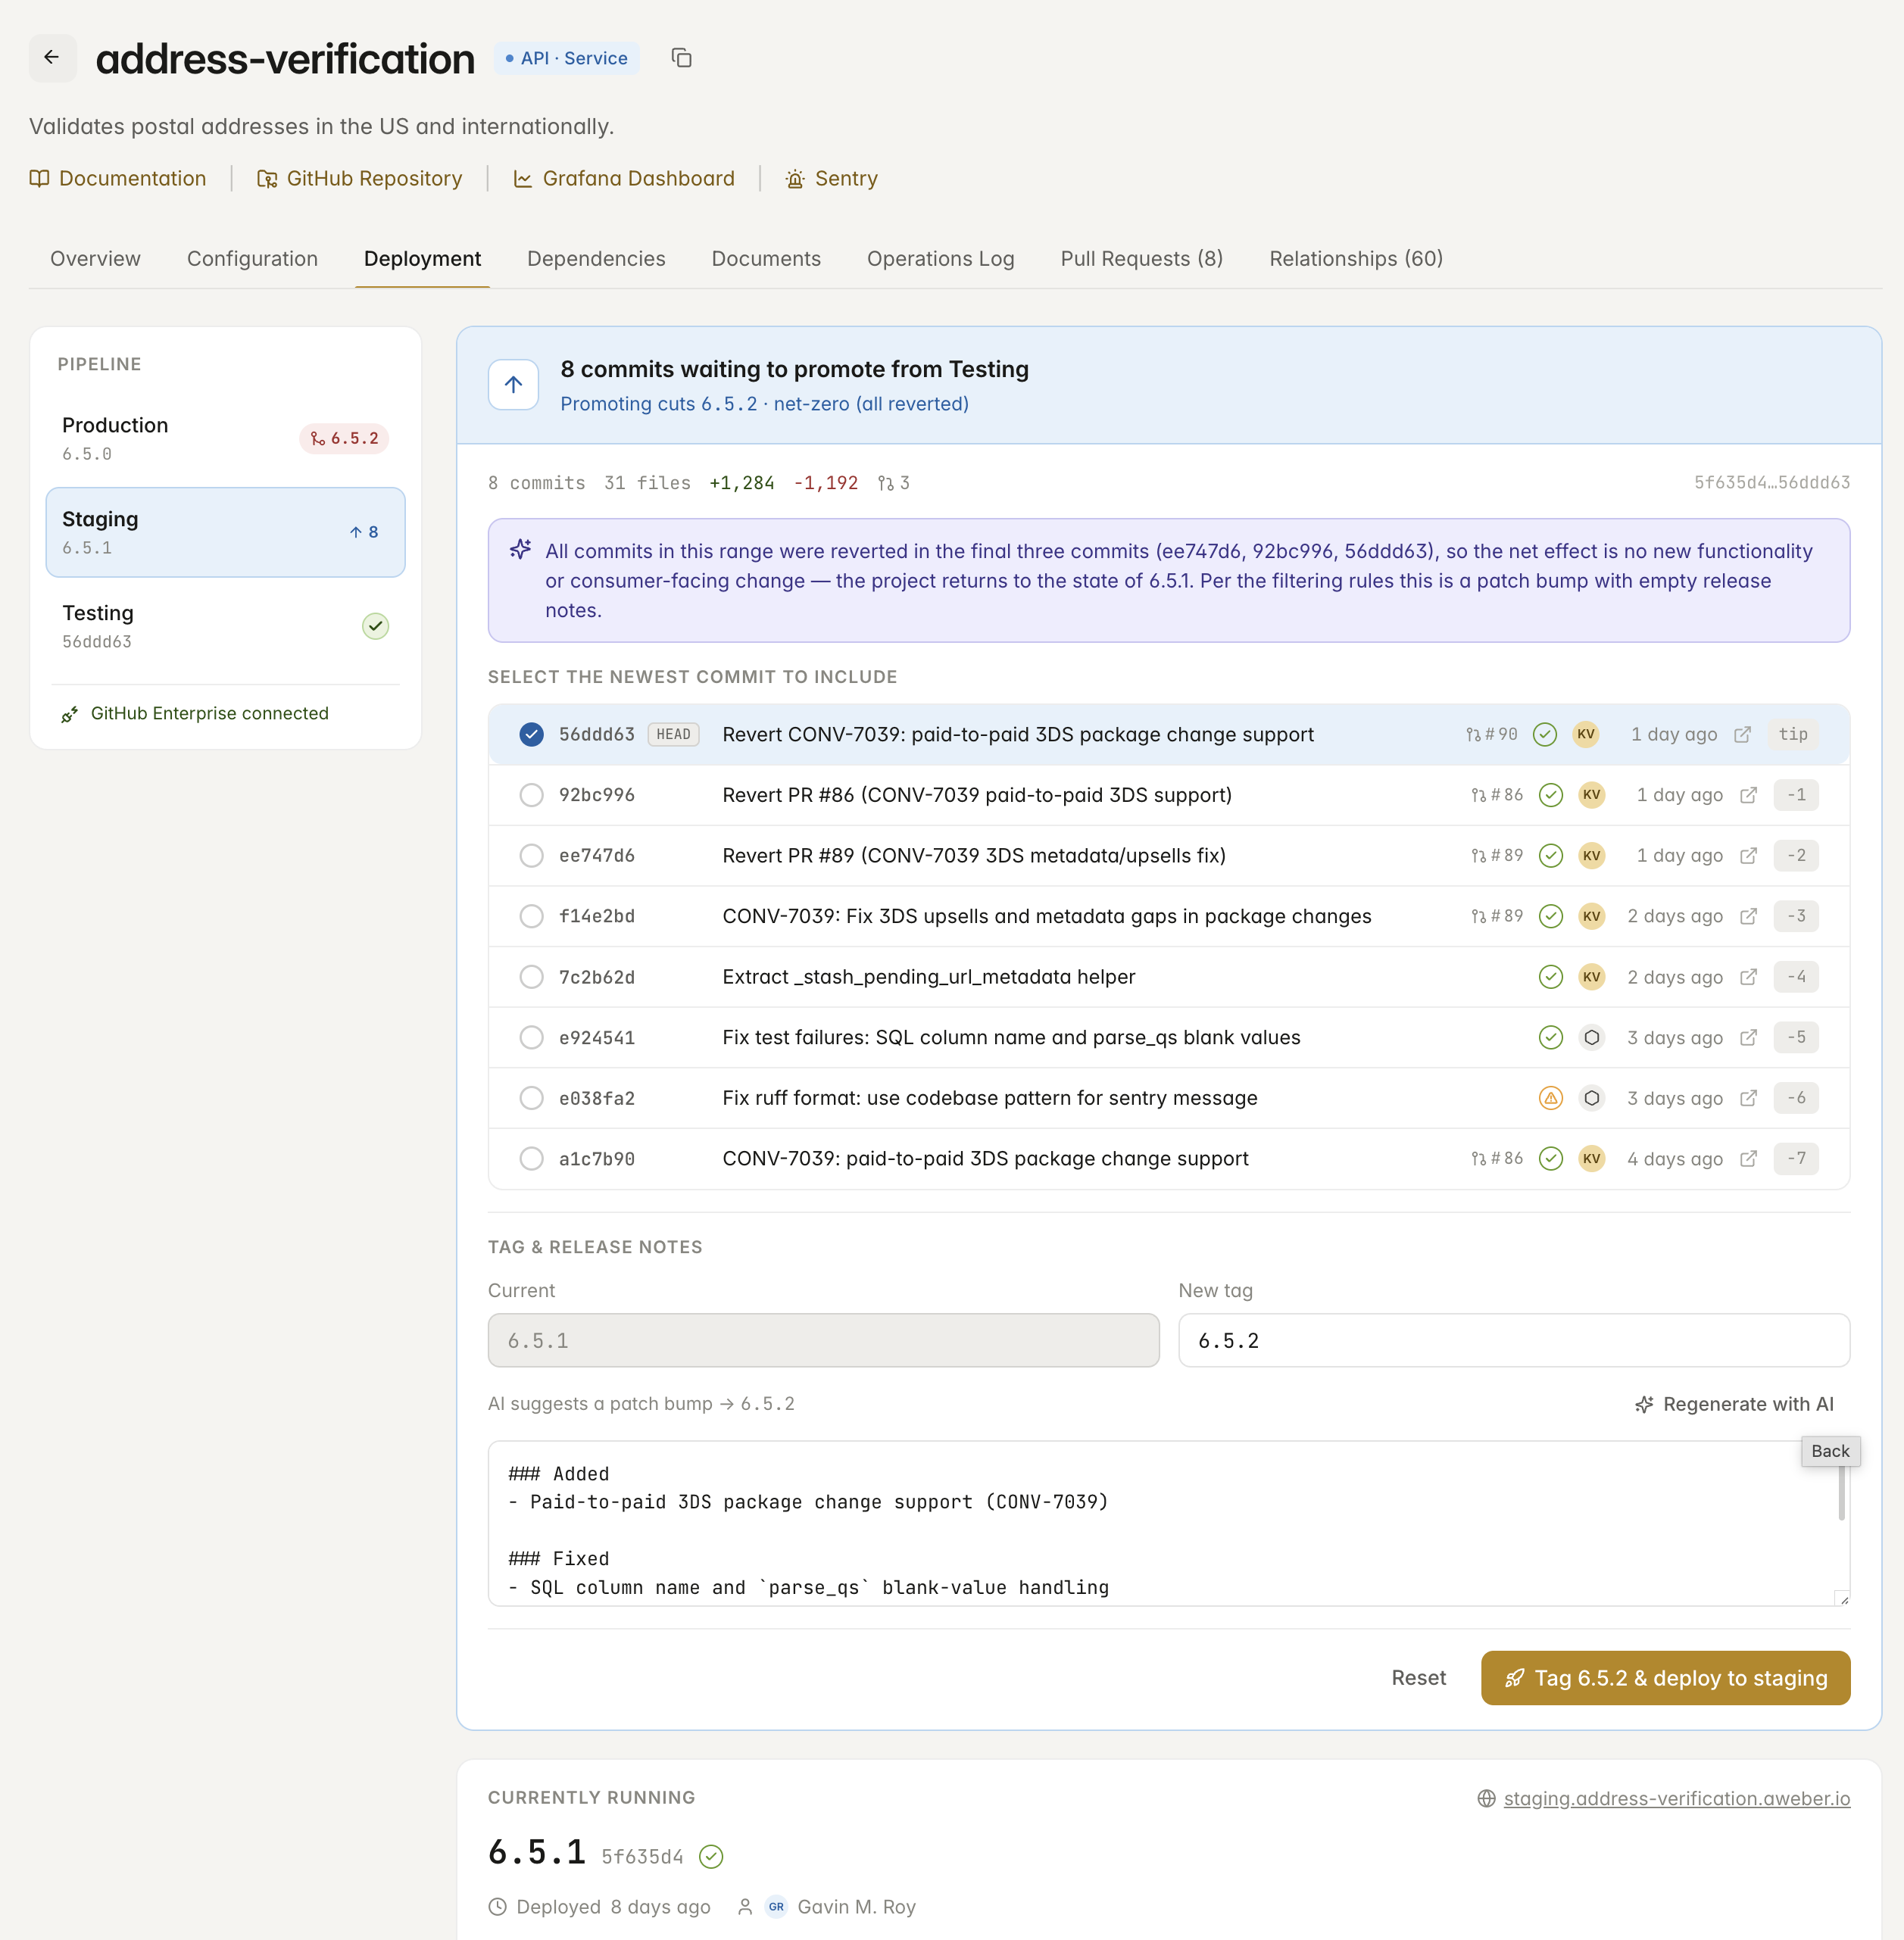The image size is (1904, 1940).
Task: Switch to the Dependencies tab
Action: (596, 258)
